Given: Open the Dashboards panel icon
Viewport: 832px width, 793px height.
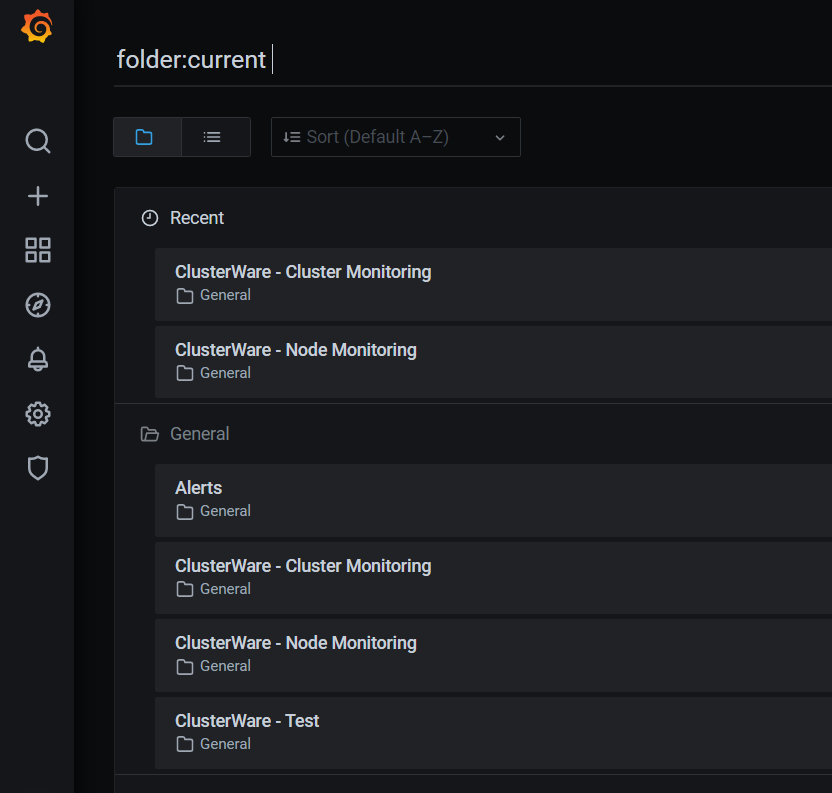Looking at the screenshot, I should pyautogui.click(x=37, y=251).
